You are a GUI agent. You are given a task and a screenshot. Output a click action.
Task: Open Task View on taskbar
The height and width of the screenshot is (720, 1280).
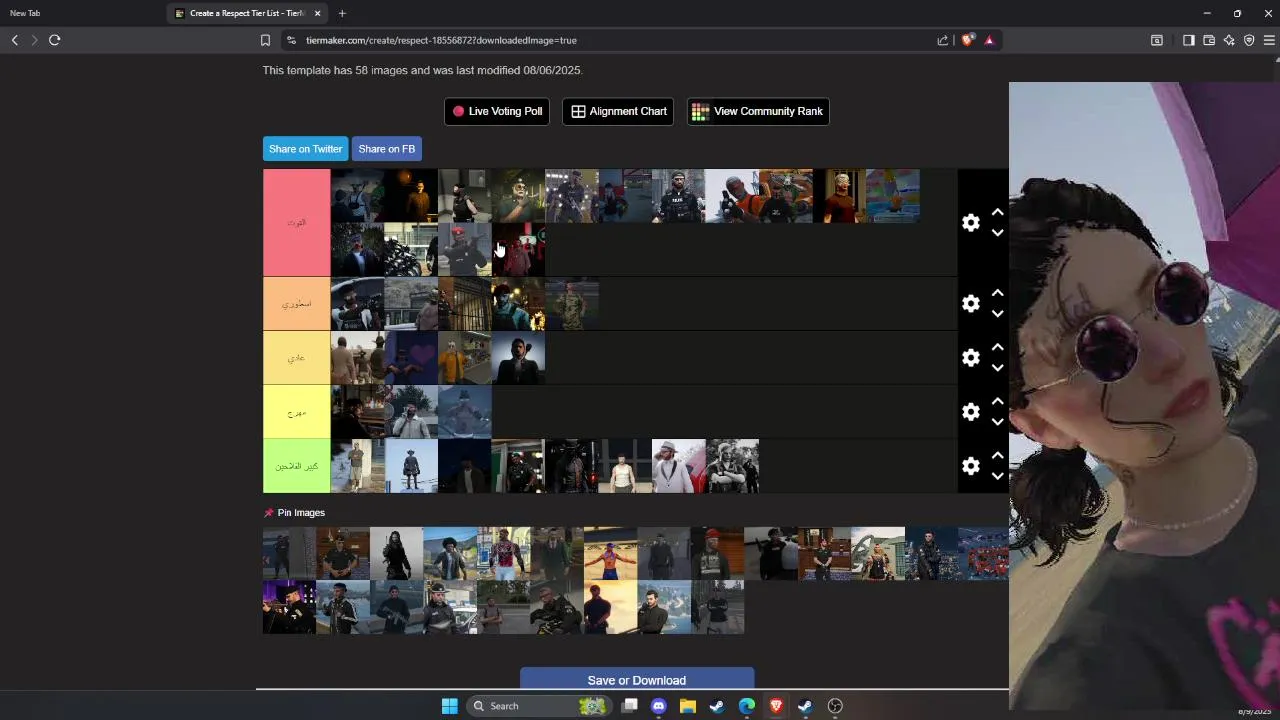click(x=629, y=706)
